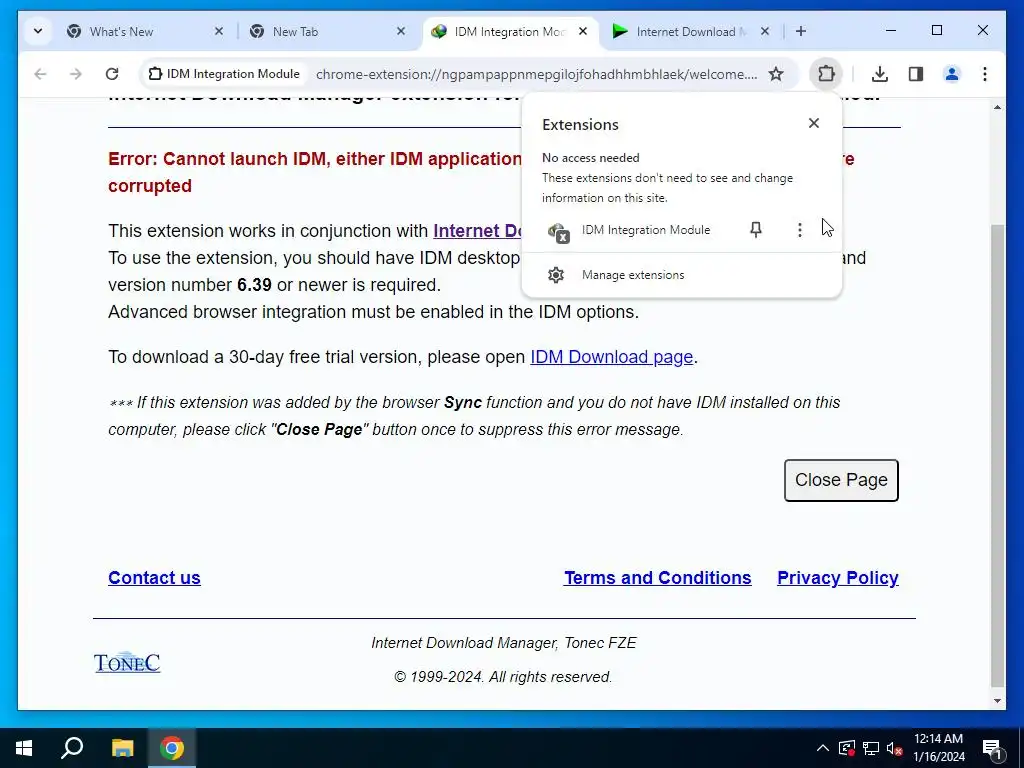
Task: Pin the IDM Integration Module extension
Action: pos(756,229)
